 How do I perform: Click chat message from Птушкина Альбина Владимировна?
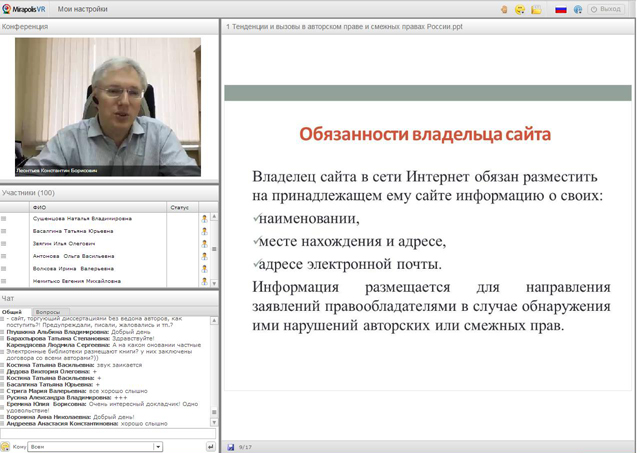(x=78, y=332)
